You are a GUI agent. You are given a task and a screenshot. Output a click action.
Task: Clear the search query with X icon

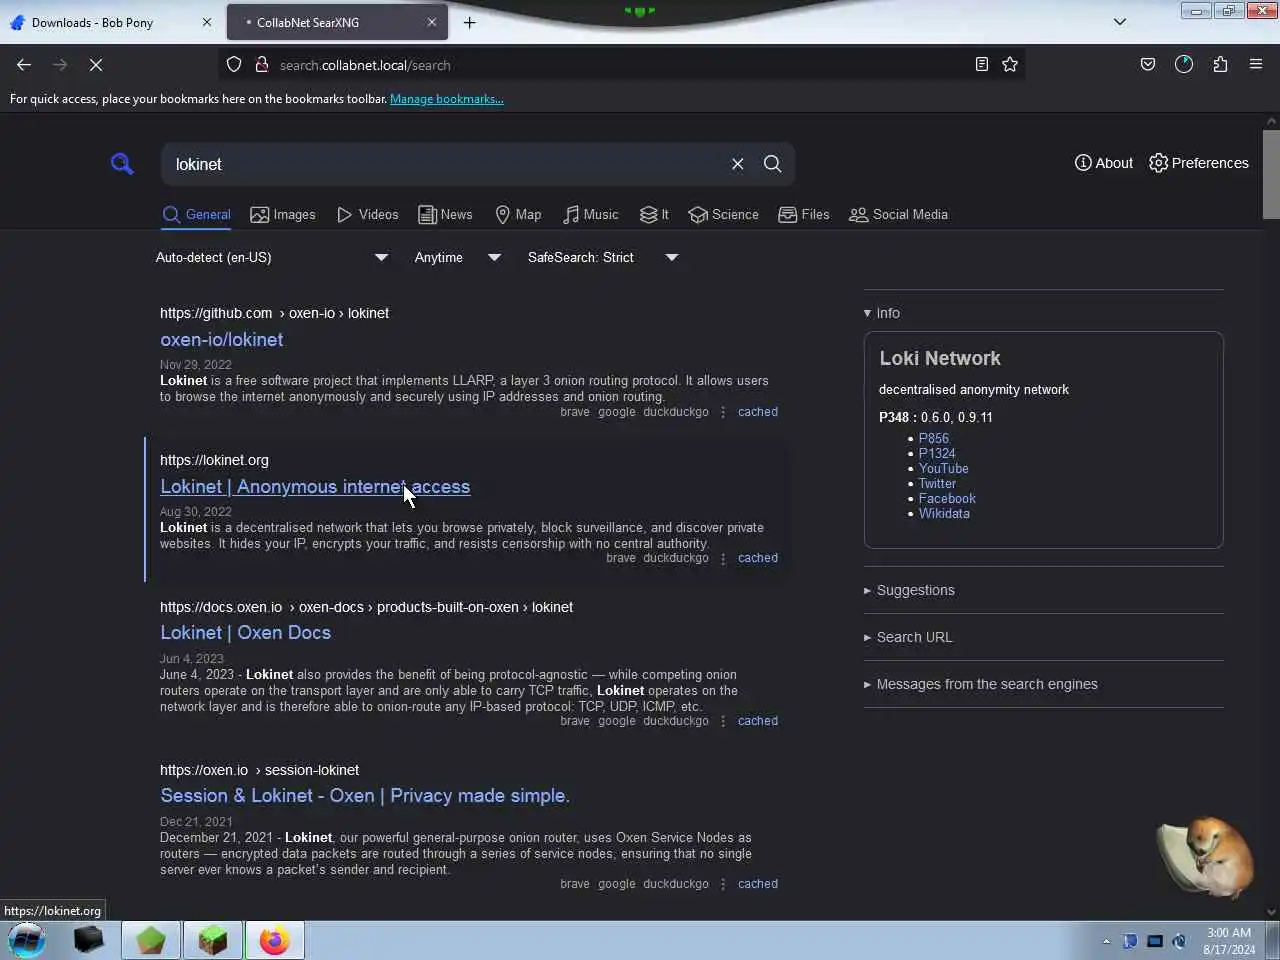coord(737,164)
